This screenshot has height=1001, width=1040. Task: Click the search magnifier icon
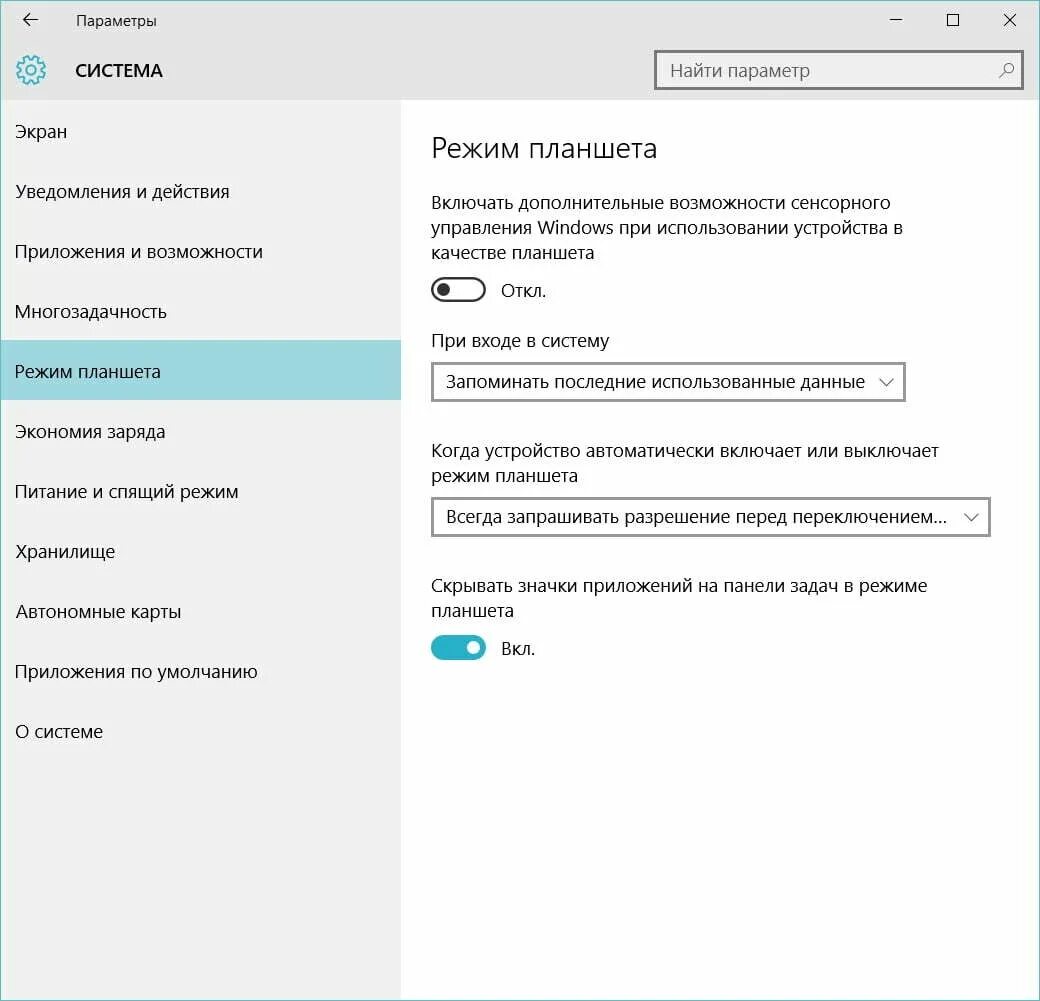1006,70
